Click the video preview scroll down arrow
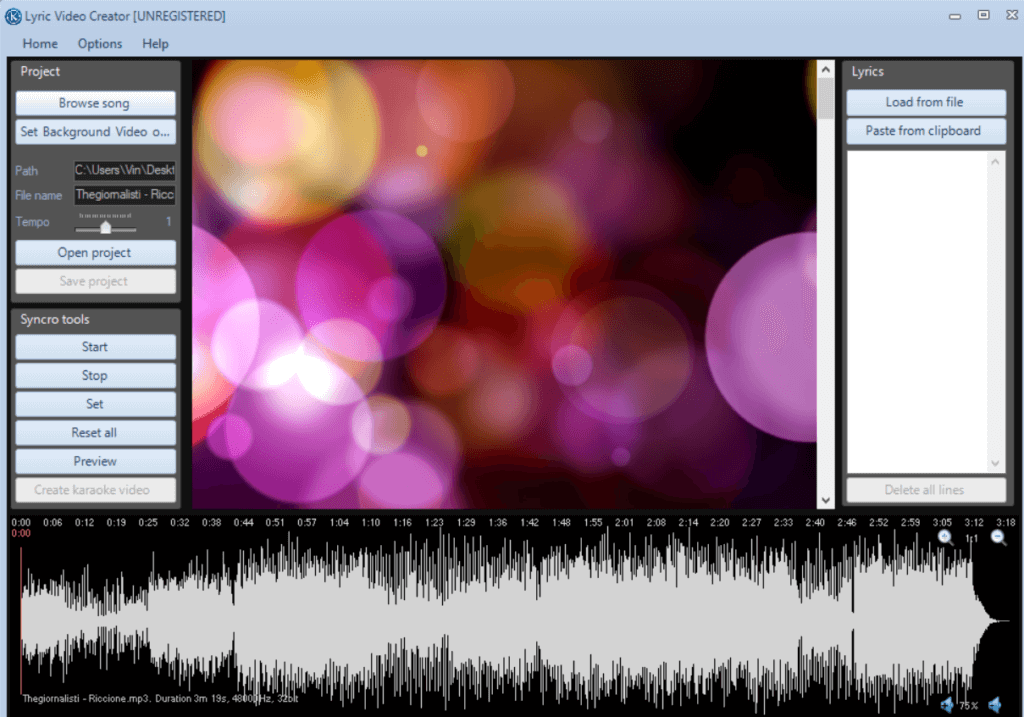 click(825, 500)
